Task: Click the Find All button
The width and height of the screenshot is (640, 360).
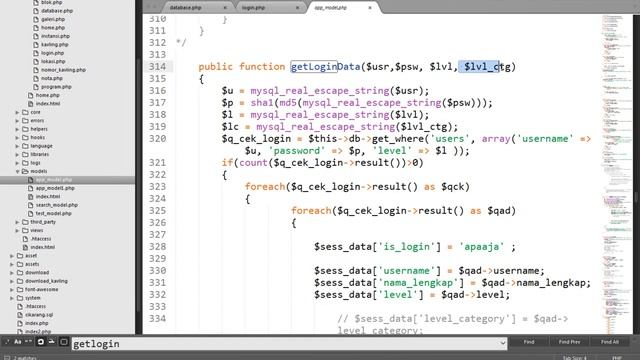Action: pos(610,342)
